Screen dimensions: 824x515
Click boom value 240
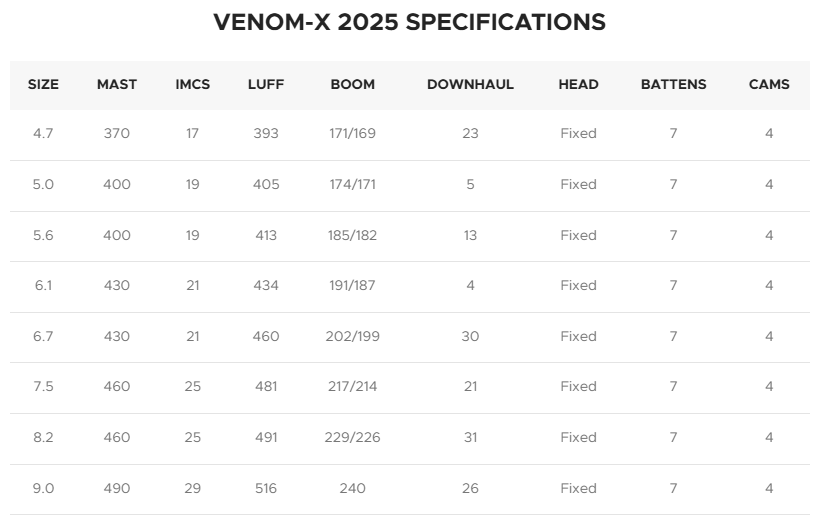click(x=353, y=489)
